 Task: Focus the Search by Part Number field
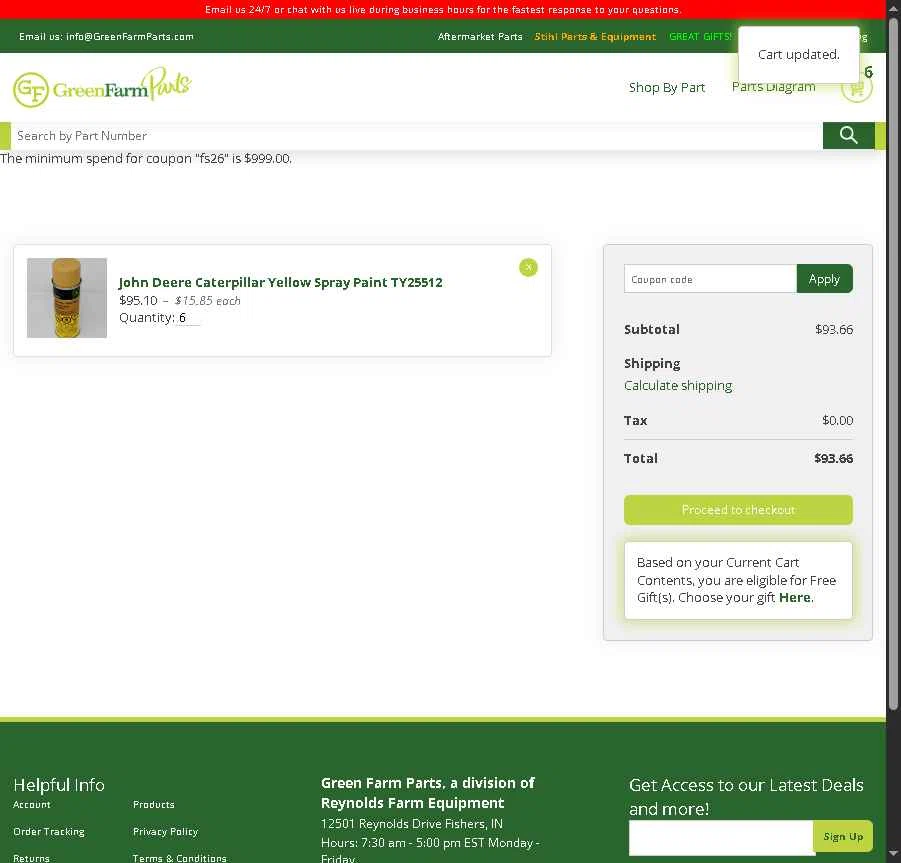(x=417, y=136)
